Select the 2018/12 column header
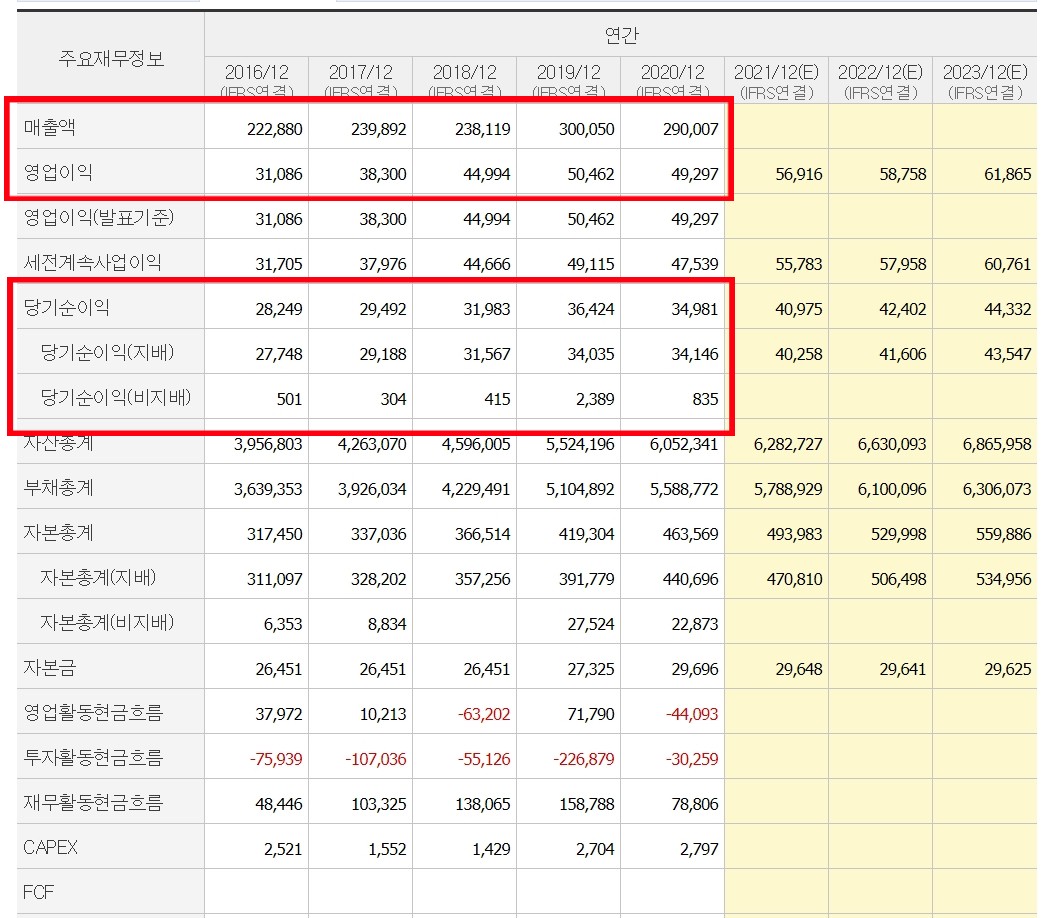The width and height of the screenshot is (1057, 918). coord(464,80)
